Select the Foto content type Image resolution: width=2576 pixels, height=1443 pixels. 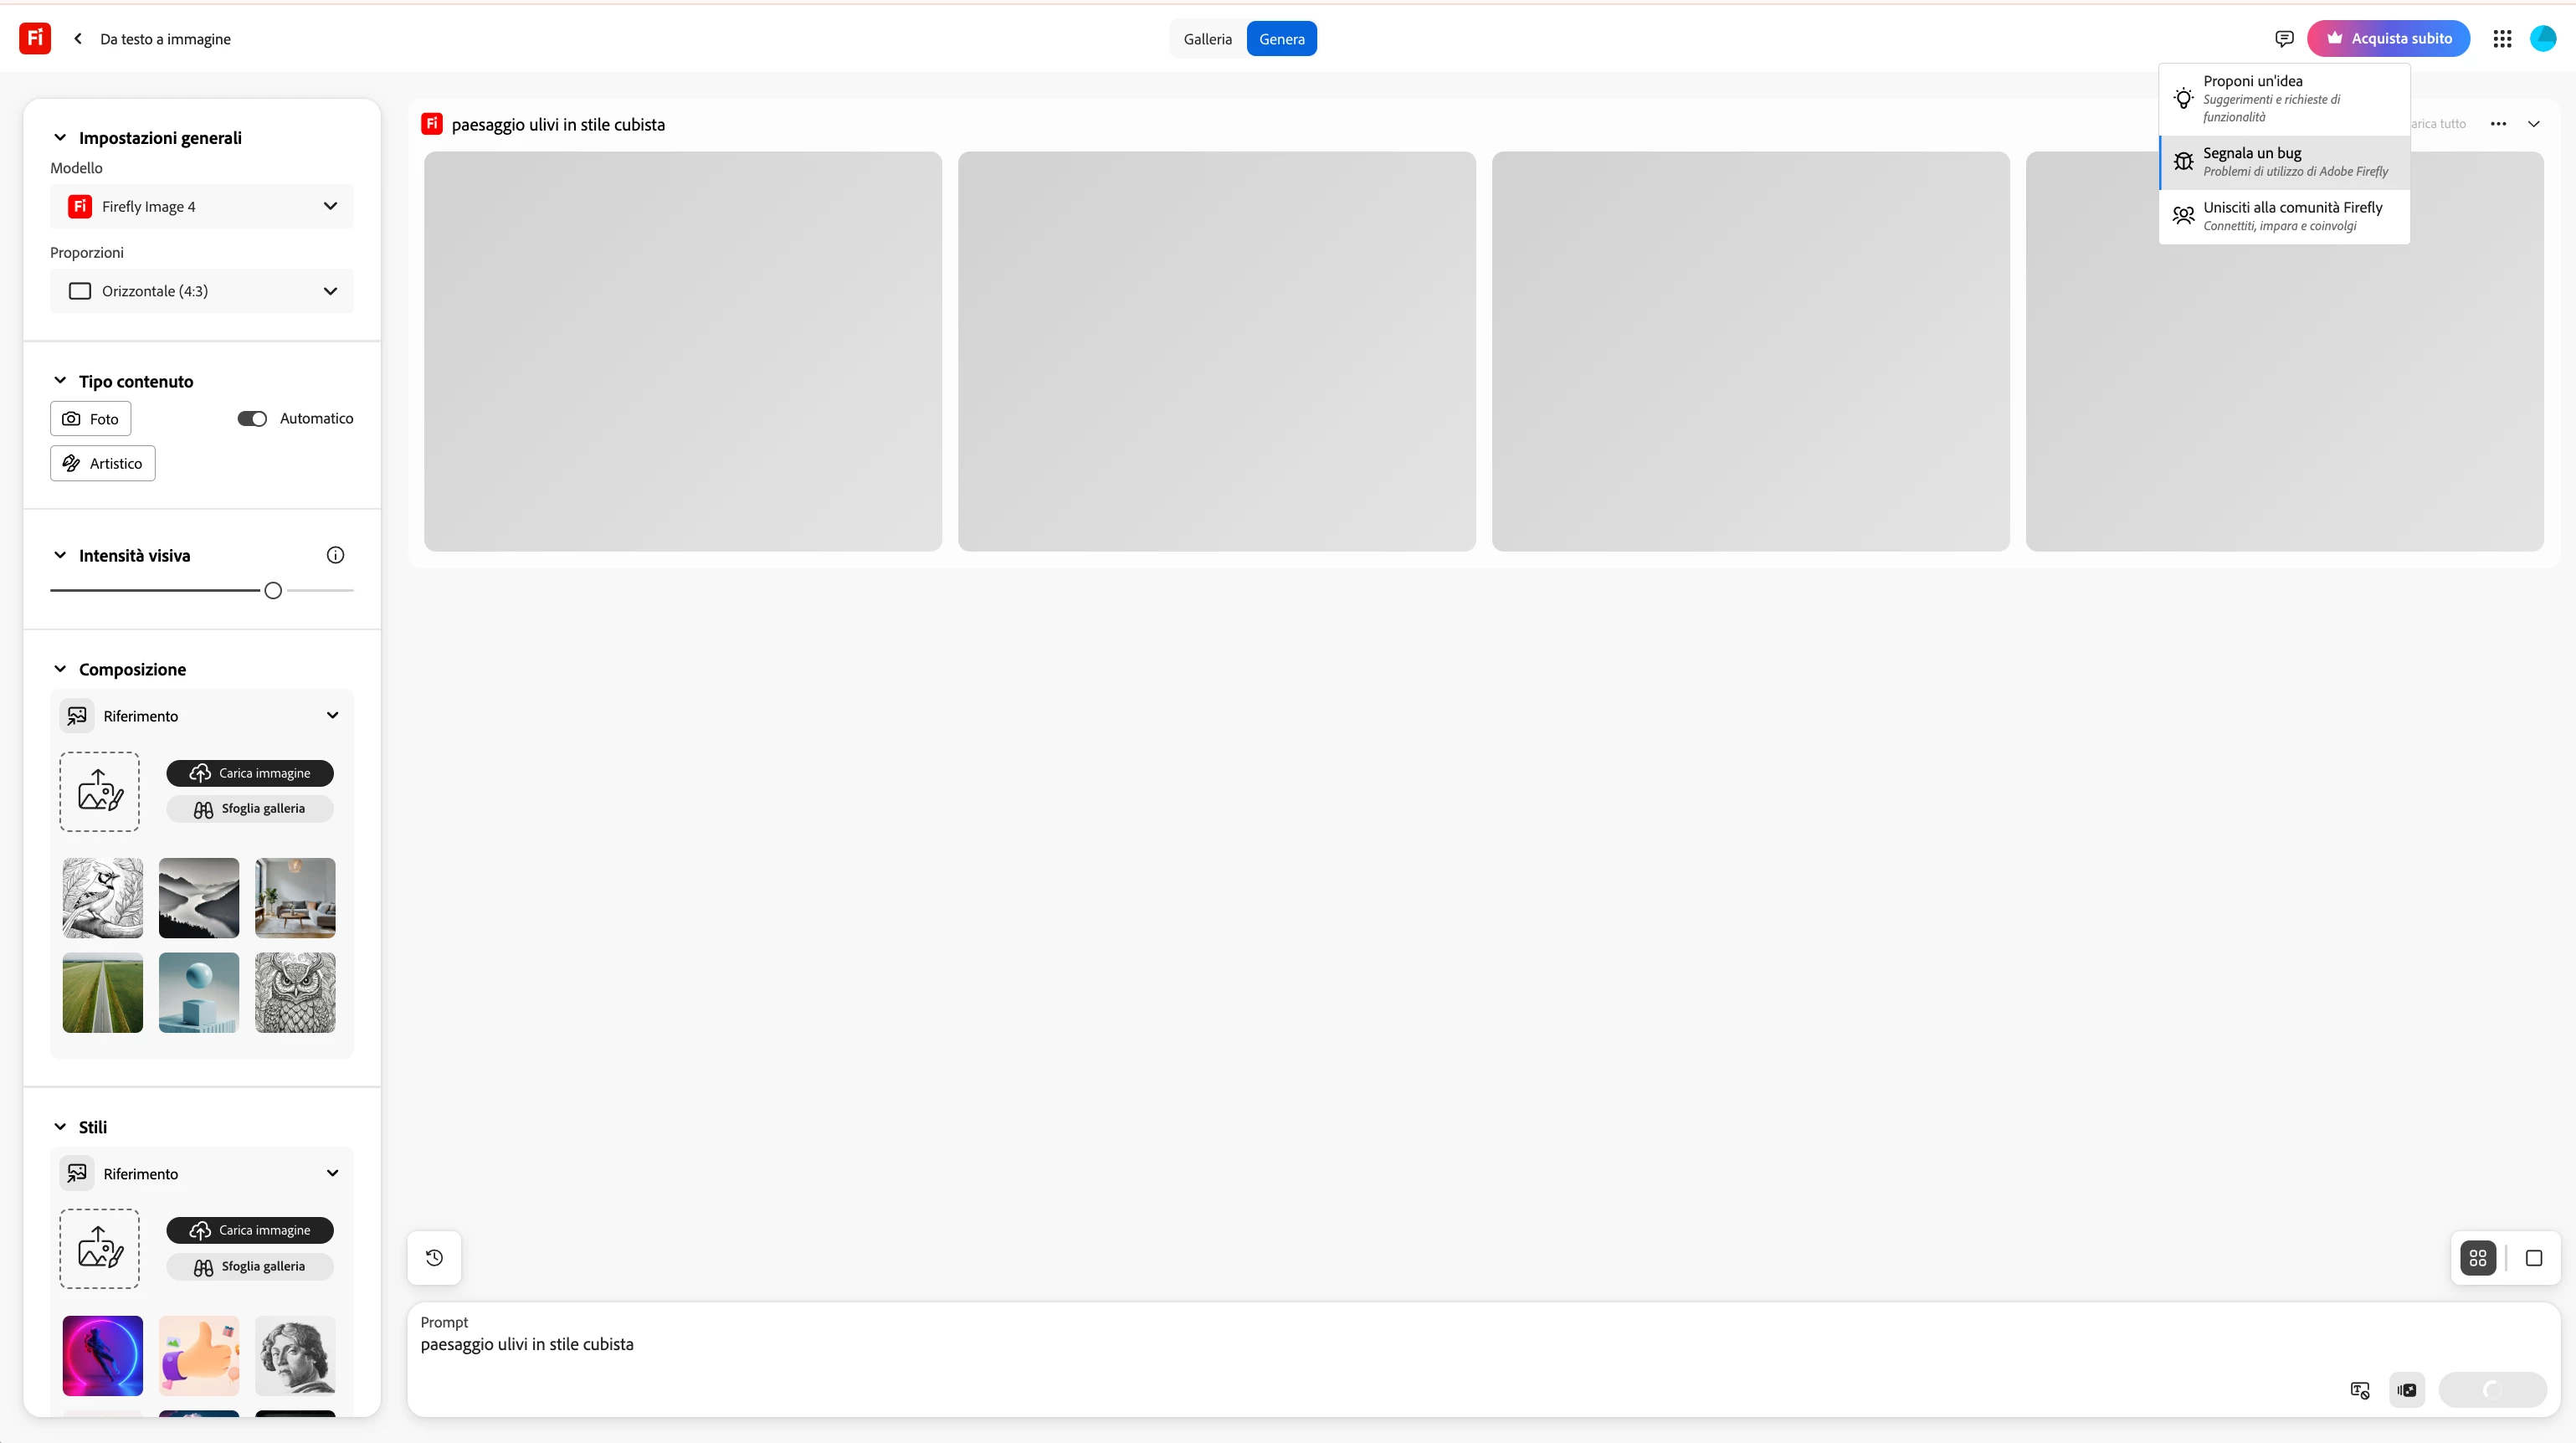point(90,418)
